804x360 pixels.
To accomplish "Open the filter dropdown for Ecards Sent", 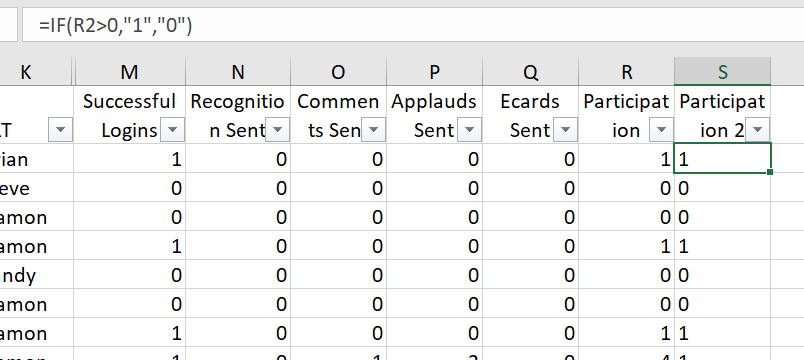I will click(566, 130).
